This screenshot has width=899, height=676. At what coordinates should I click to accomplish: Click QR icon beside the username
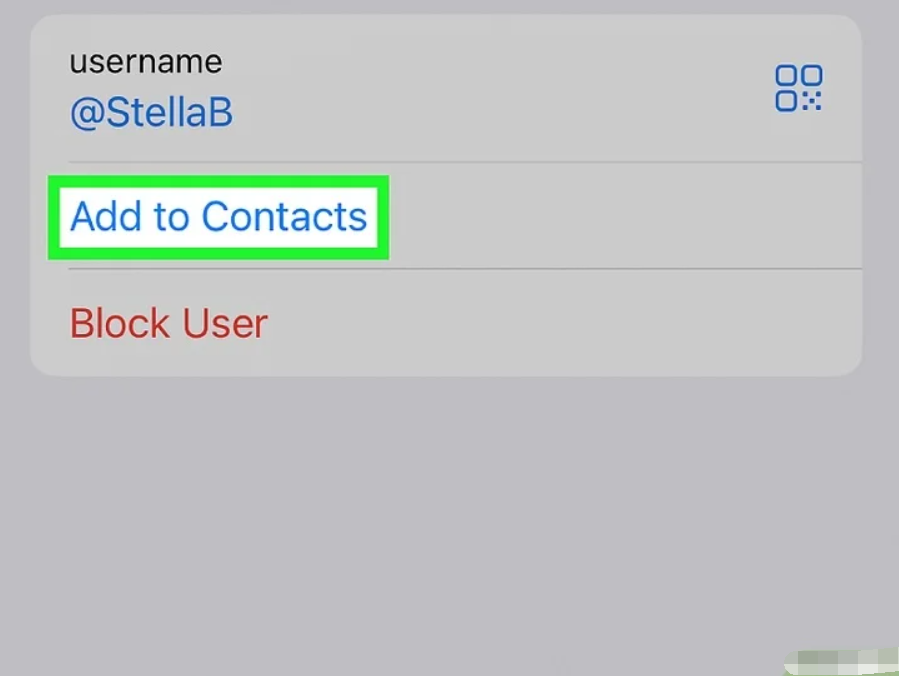coord(798,88)
